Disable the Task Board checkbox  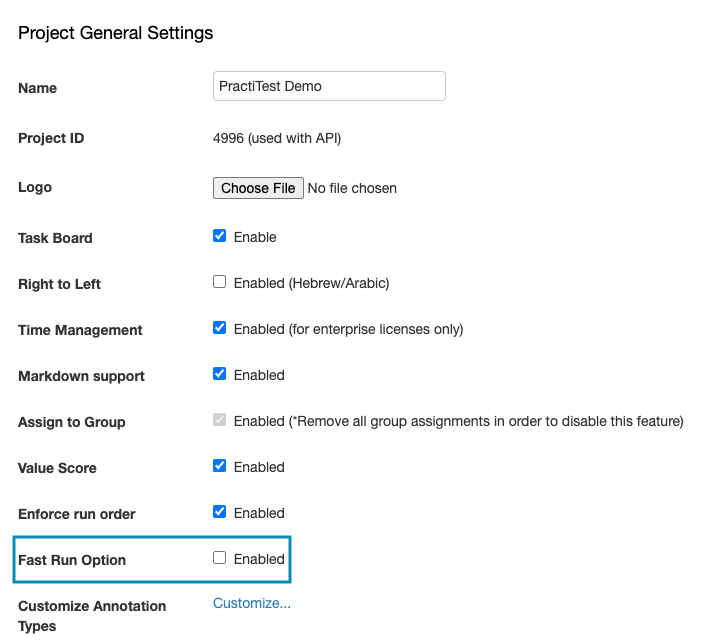[x=220, y=237]
